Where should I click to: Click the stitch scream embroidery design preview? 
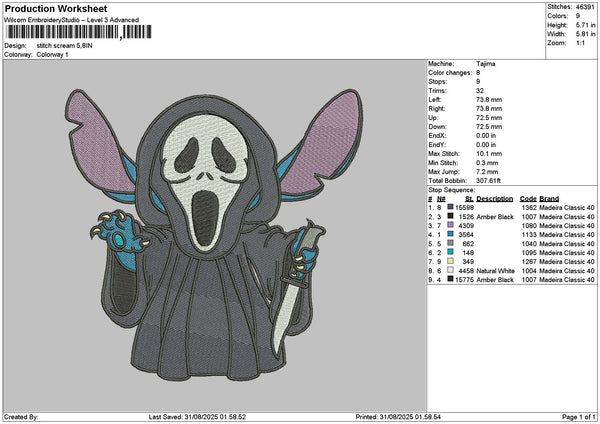click(x=214, y=234)
